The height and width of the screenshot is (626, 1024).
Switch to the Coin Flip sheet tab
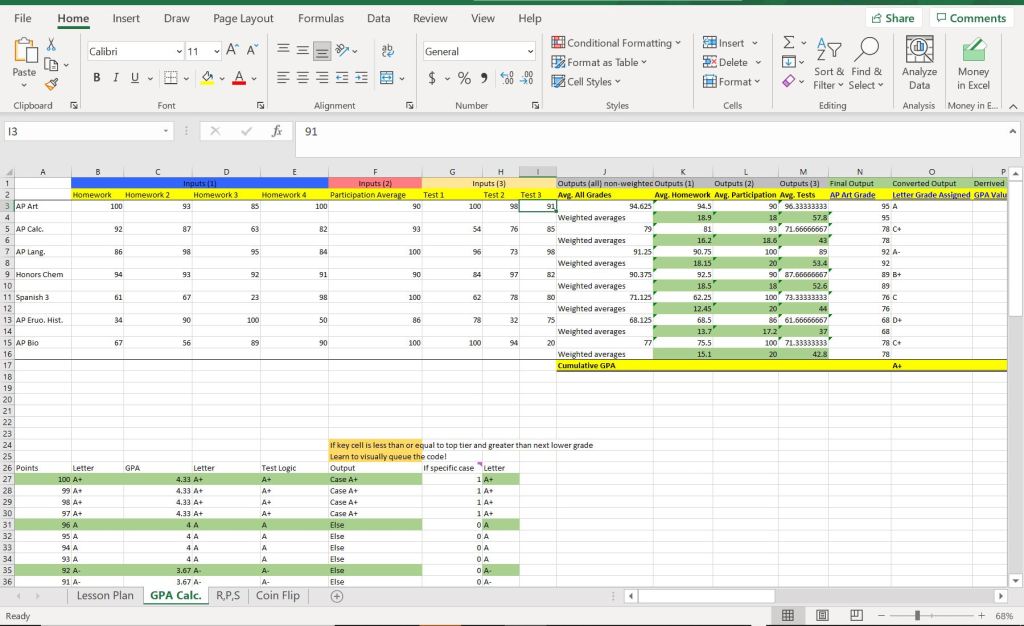pyautogui.click(x=277, y=596)
